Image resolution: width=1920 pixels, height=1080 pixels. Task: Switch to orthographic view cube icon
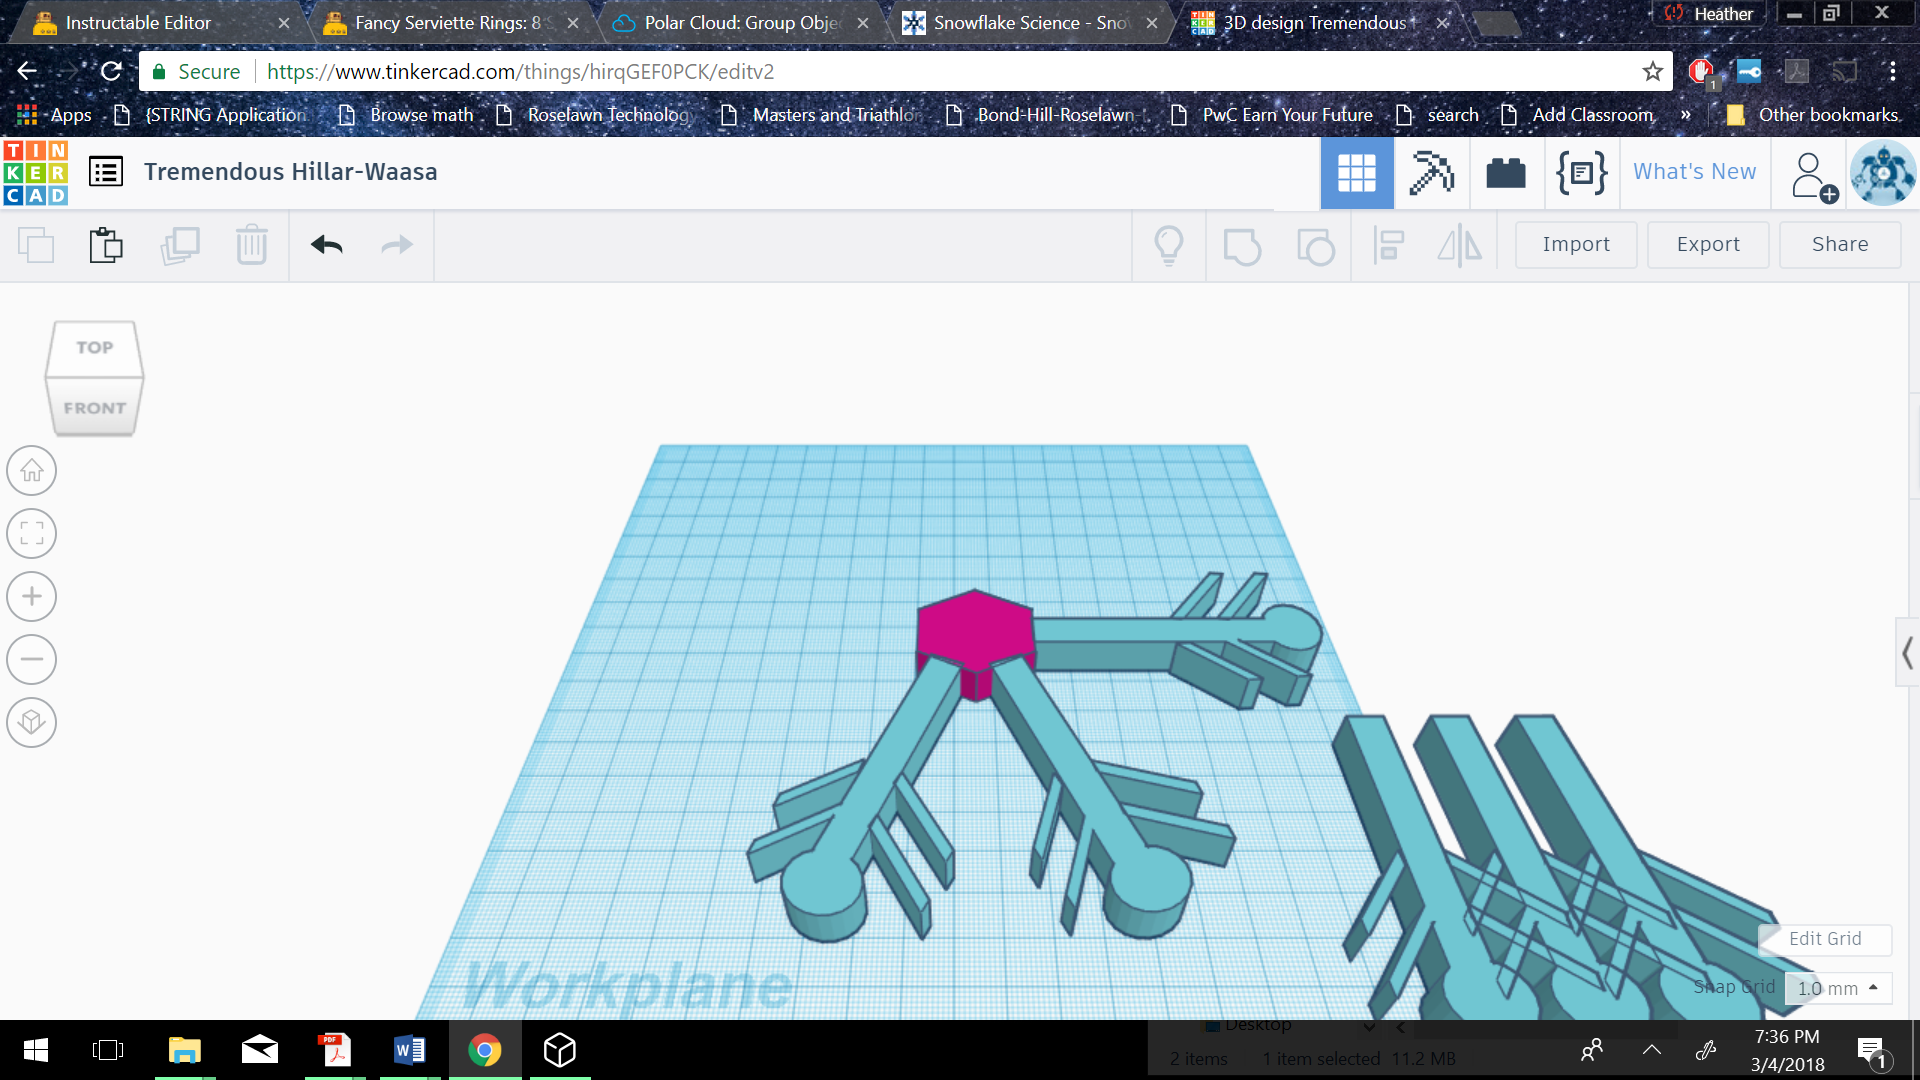[x=32, y=723]
